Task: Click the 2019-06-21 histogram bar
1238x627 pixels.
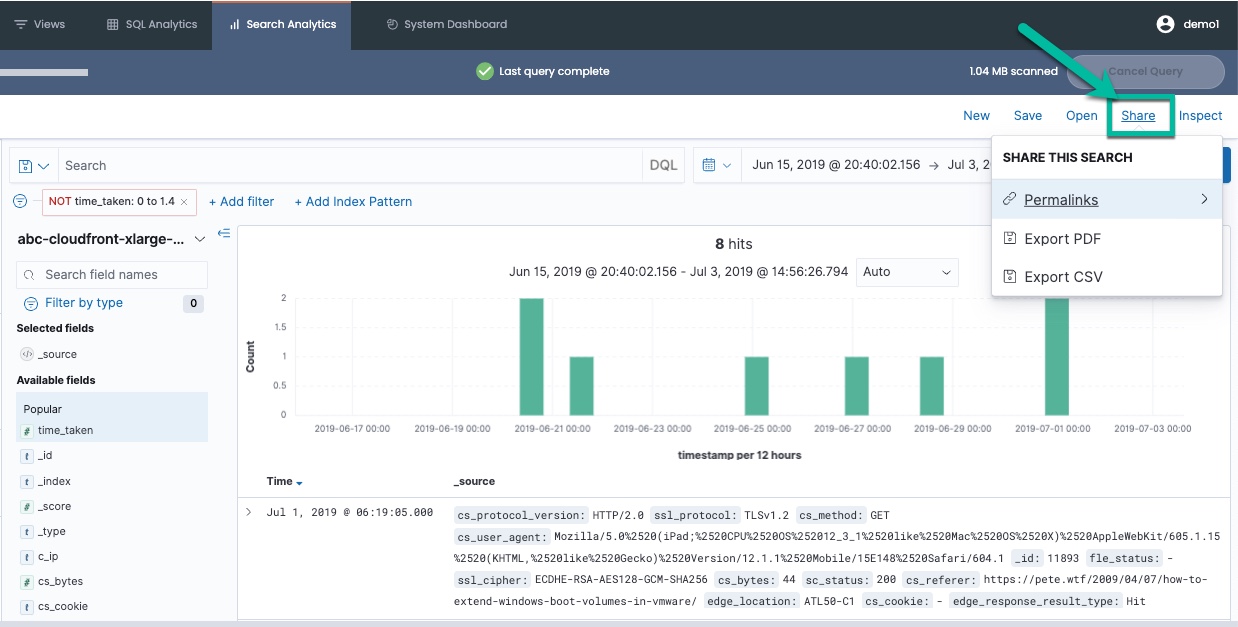Action: [532, 356]
